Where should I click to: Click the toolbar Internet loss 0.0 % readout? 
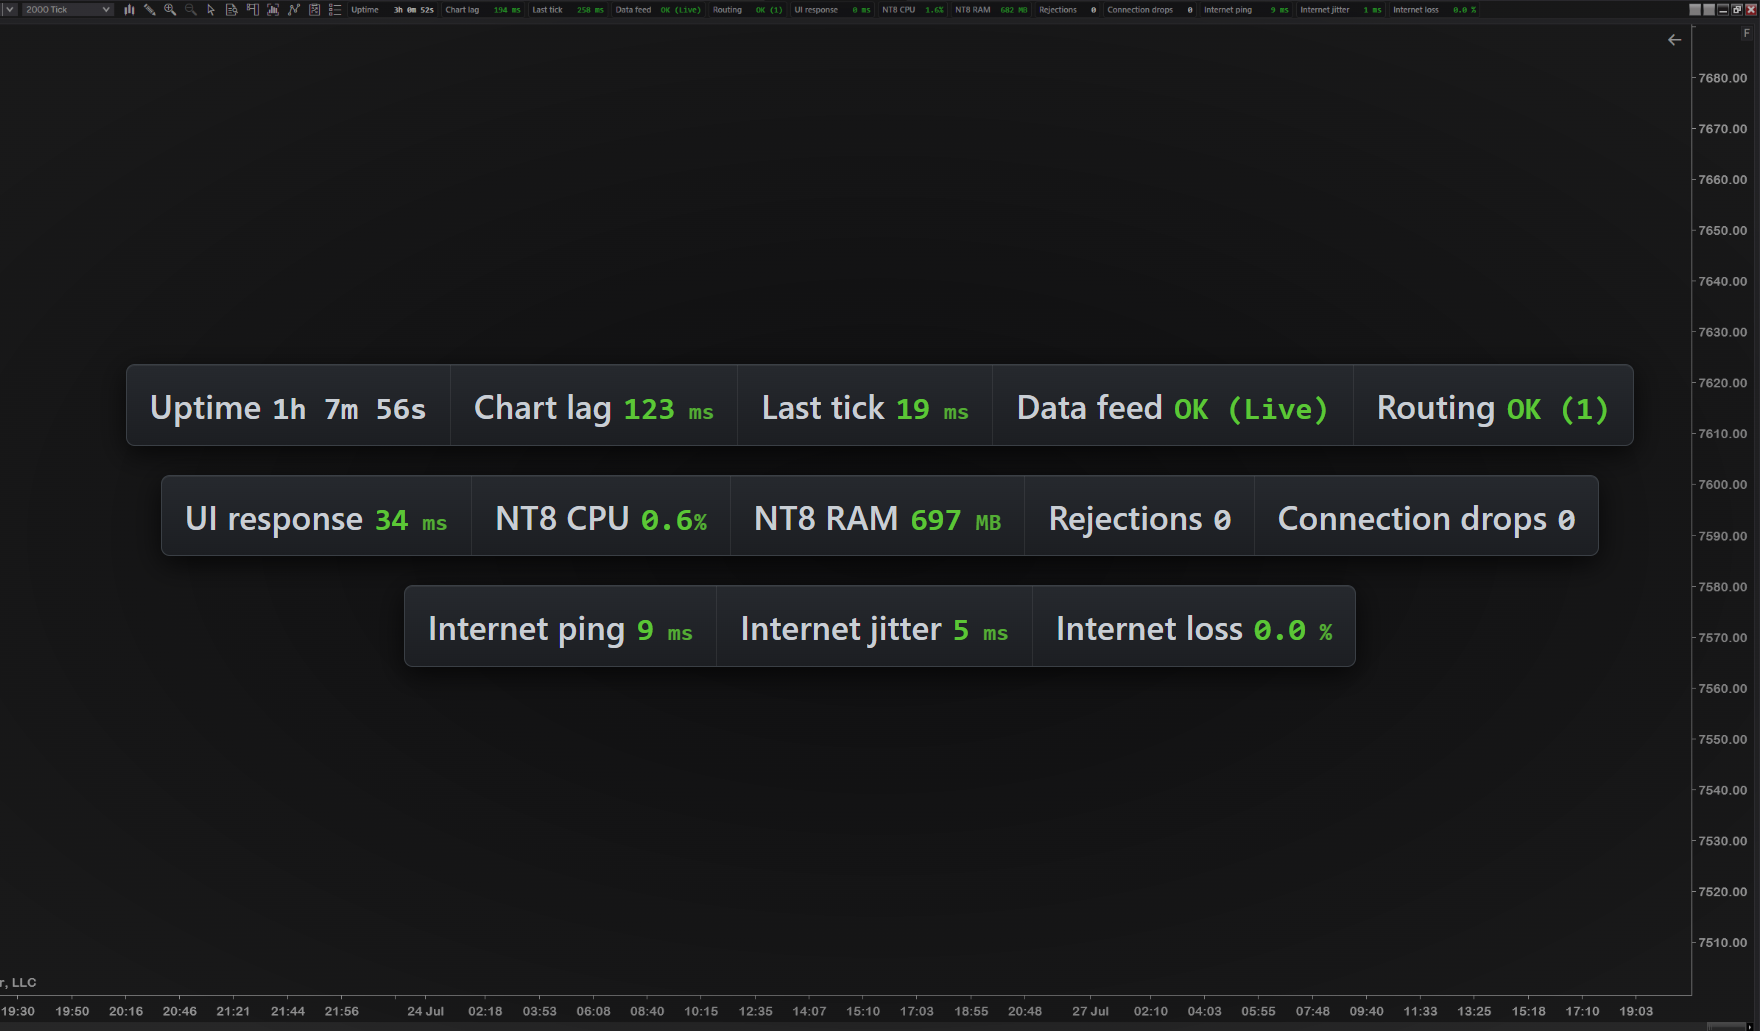tap(1435, 9)
